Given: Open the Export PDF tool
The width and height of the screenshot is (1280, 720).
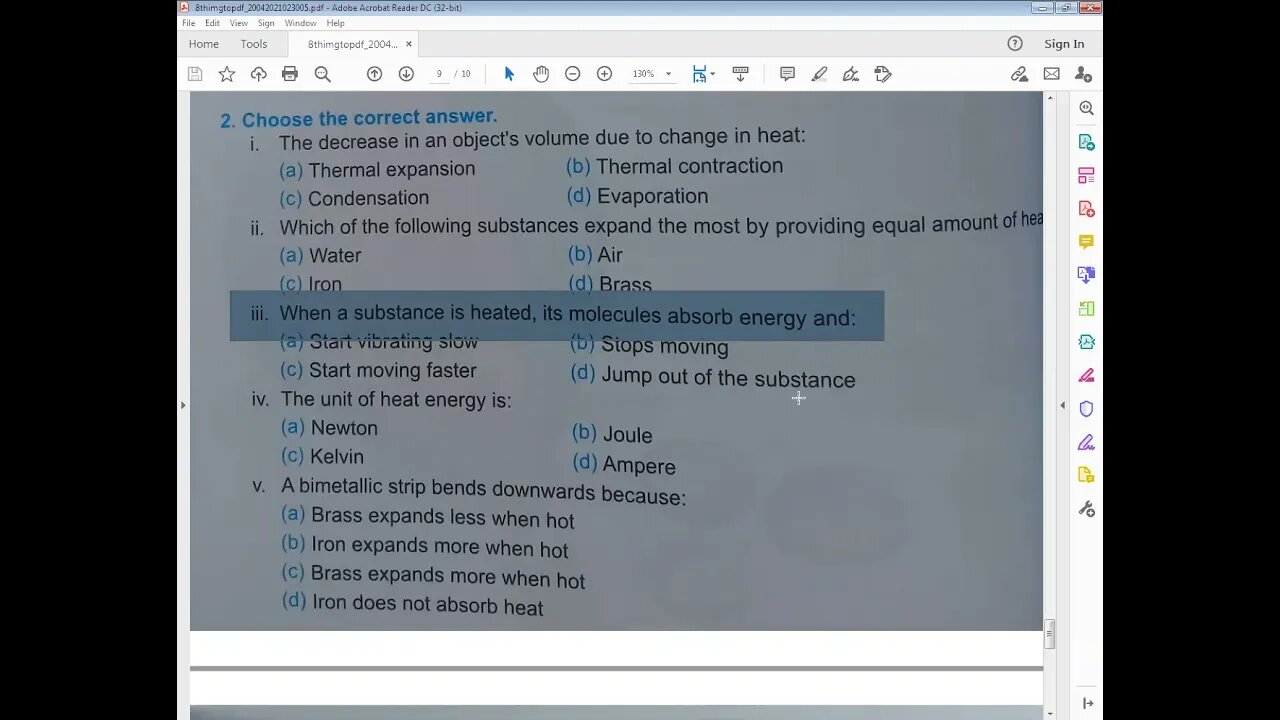Looking at the screenshot, I should click(1086, 142).
